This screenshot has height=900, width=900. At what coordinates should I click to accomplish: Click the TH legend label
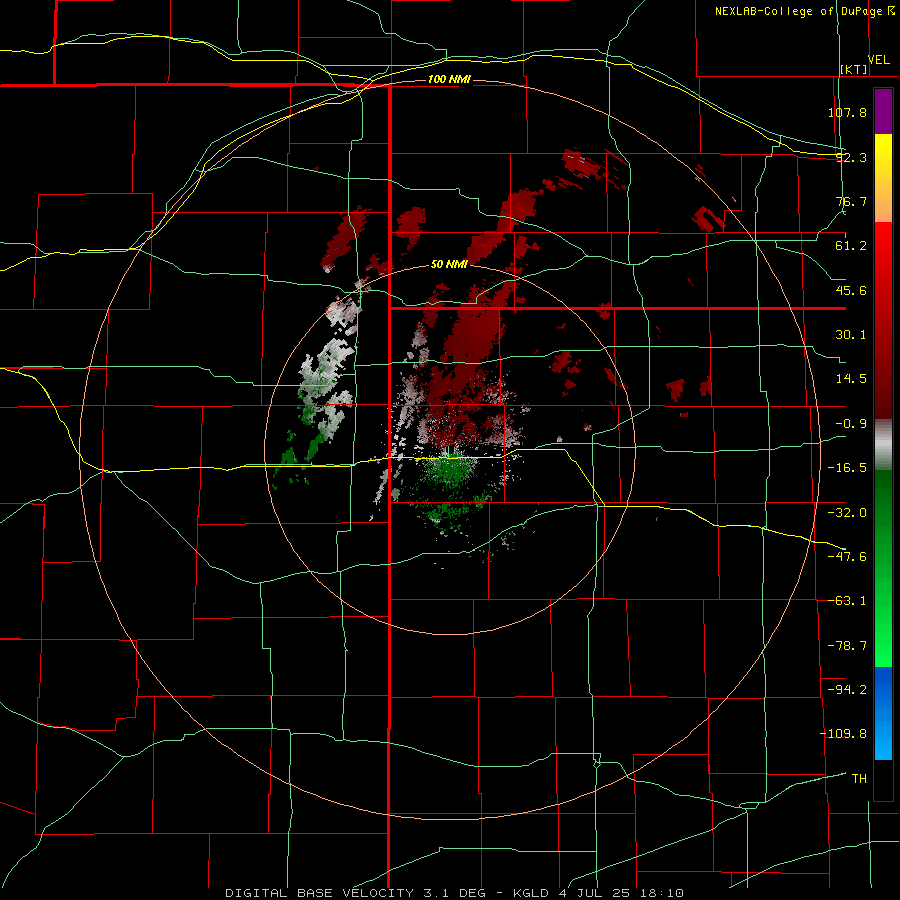859,779
